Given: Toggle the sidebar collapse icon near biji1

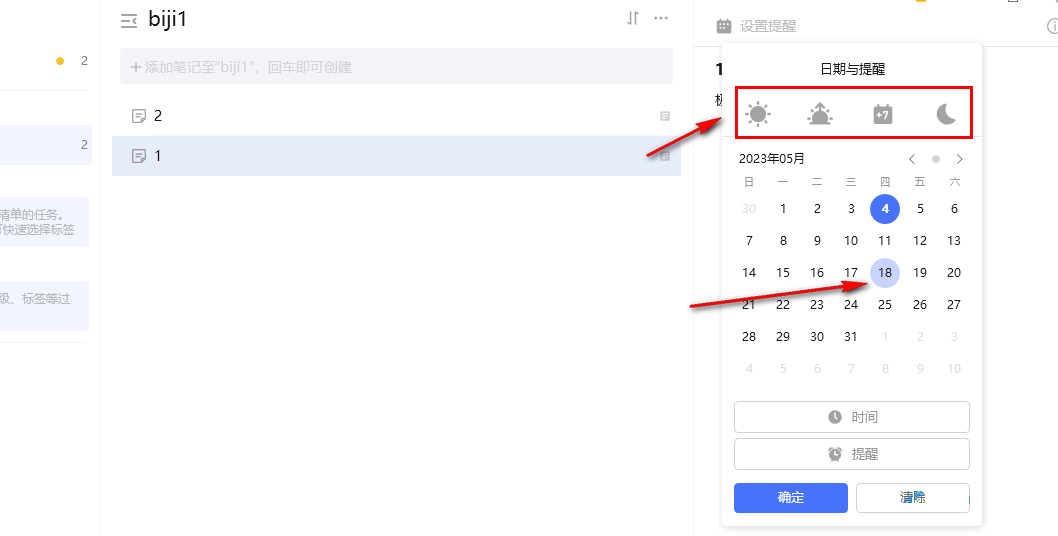Looking at the screenshot, I should tap(128, 21).
